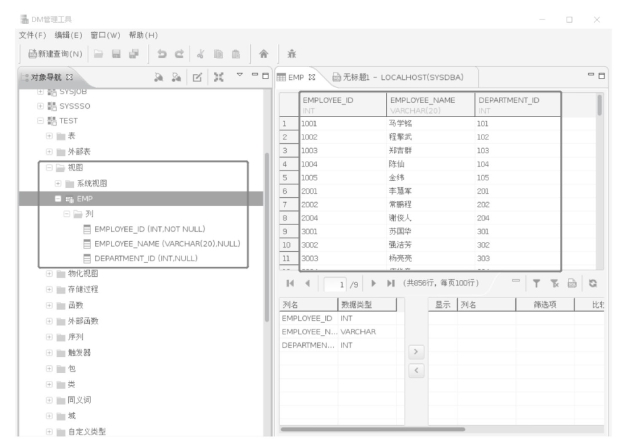This screenshot has height=439, width=624.
Task: Click the edit pencil icon in object navigator
Action: click(x=197, y=77)
